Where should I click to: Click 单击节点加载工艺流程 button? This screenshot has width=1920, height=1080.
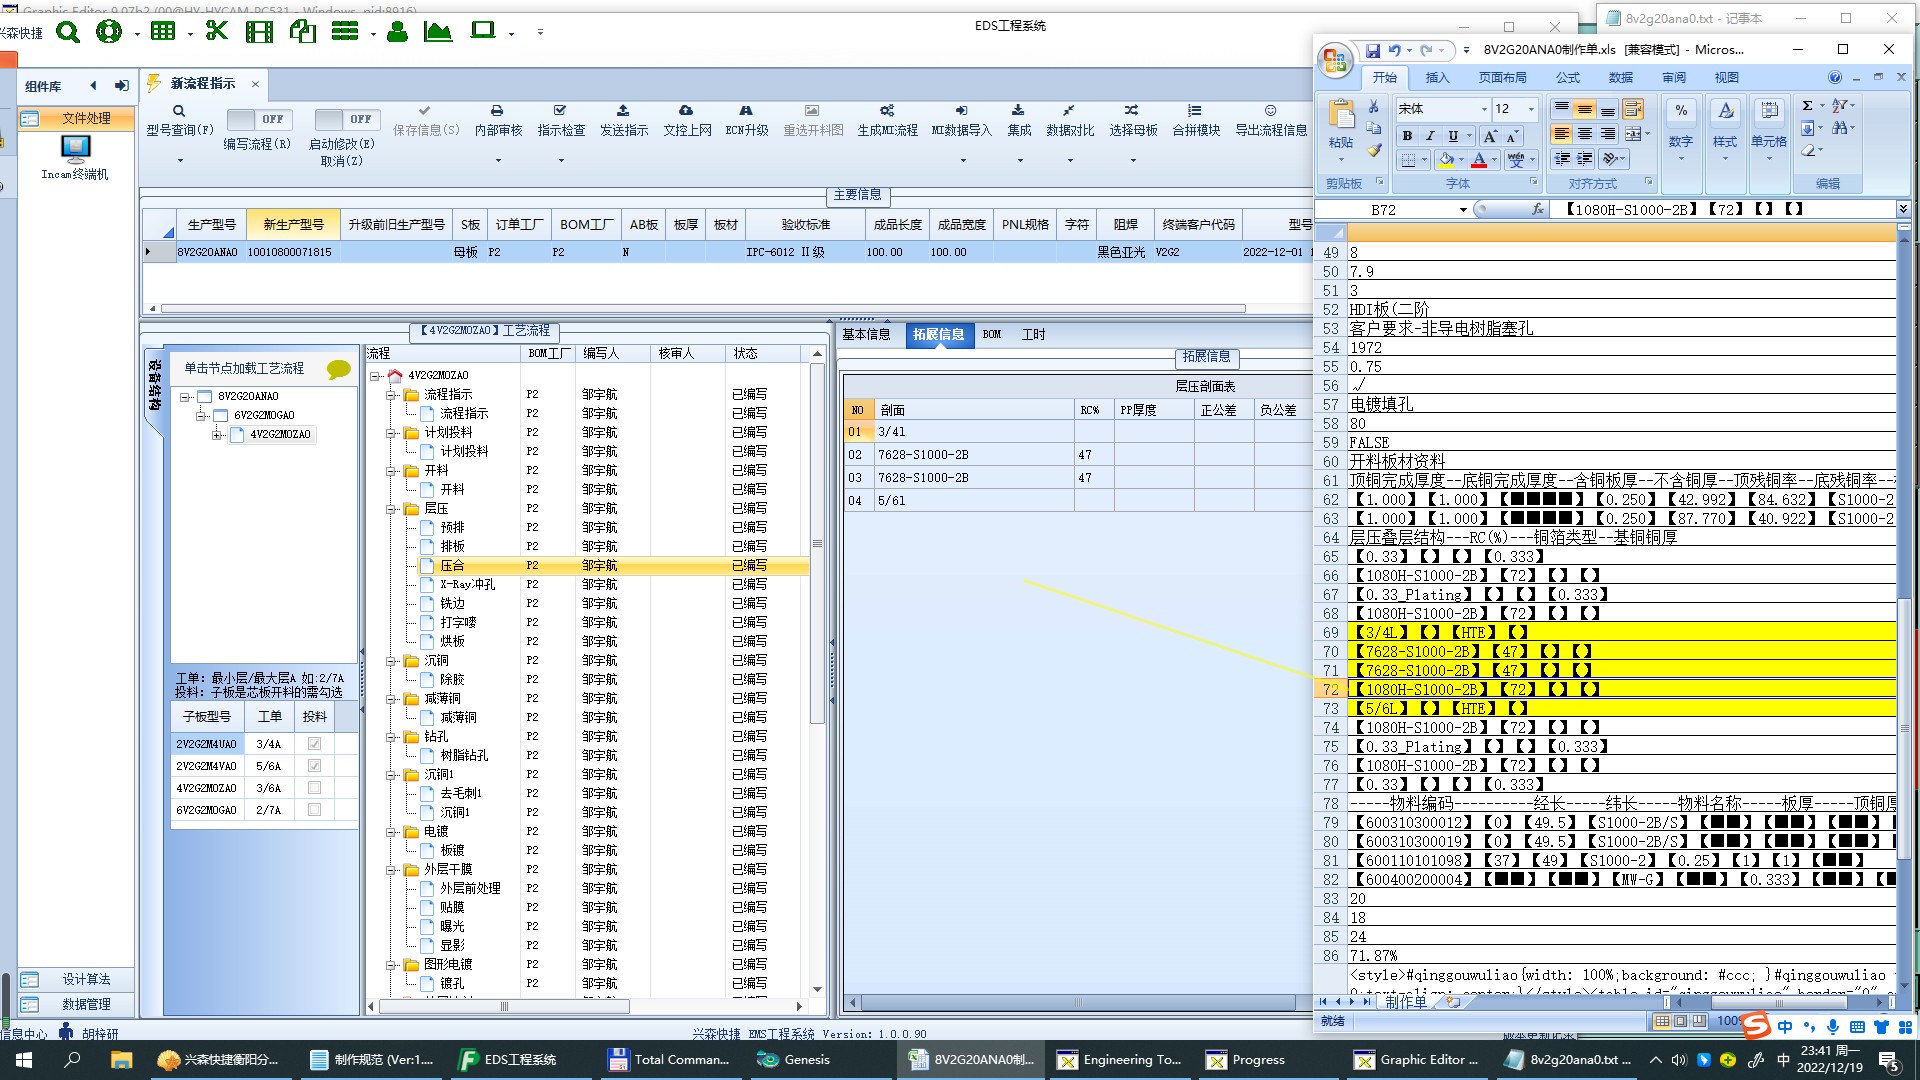[244, 369]
